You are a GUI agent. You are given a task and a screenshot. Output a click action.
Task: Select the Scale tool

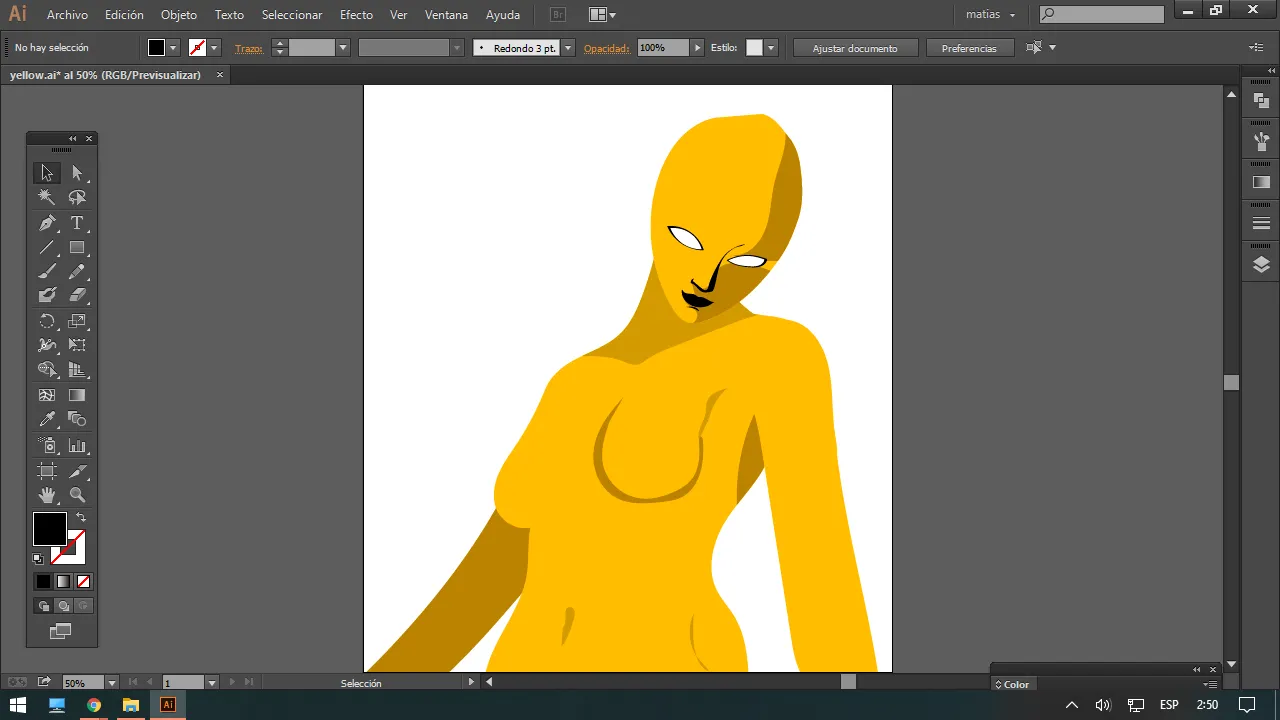(x=77, y=321)
